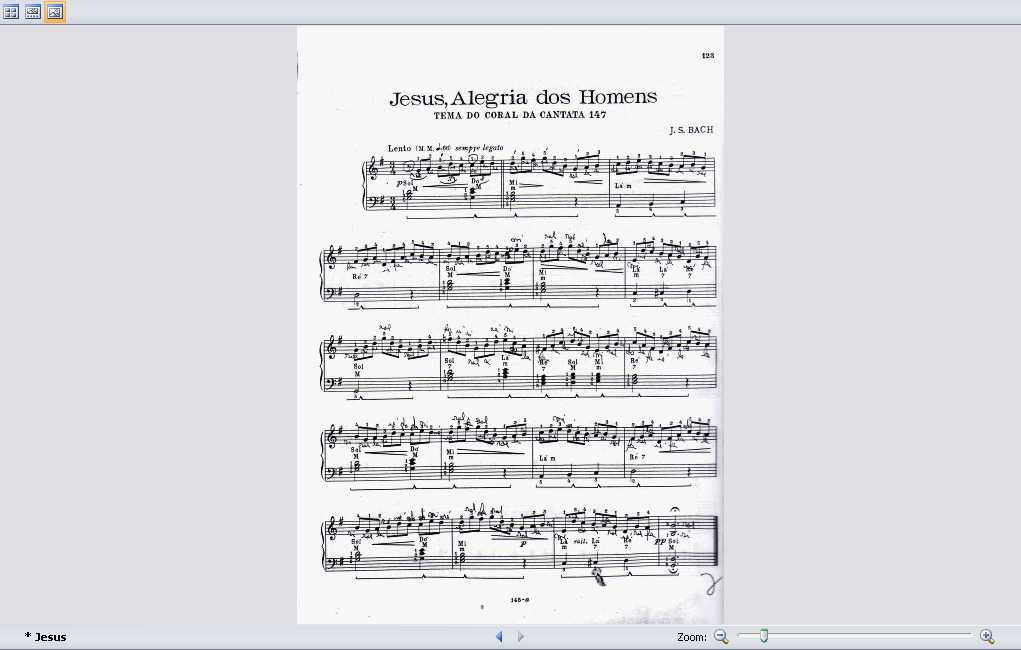This screenshot has height=650, width=1021.
Task: Go to the previous picture
Action: (499, 637)
